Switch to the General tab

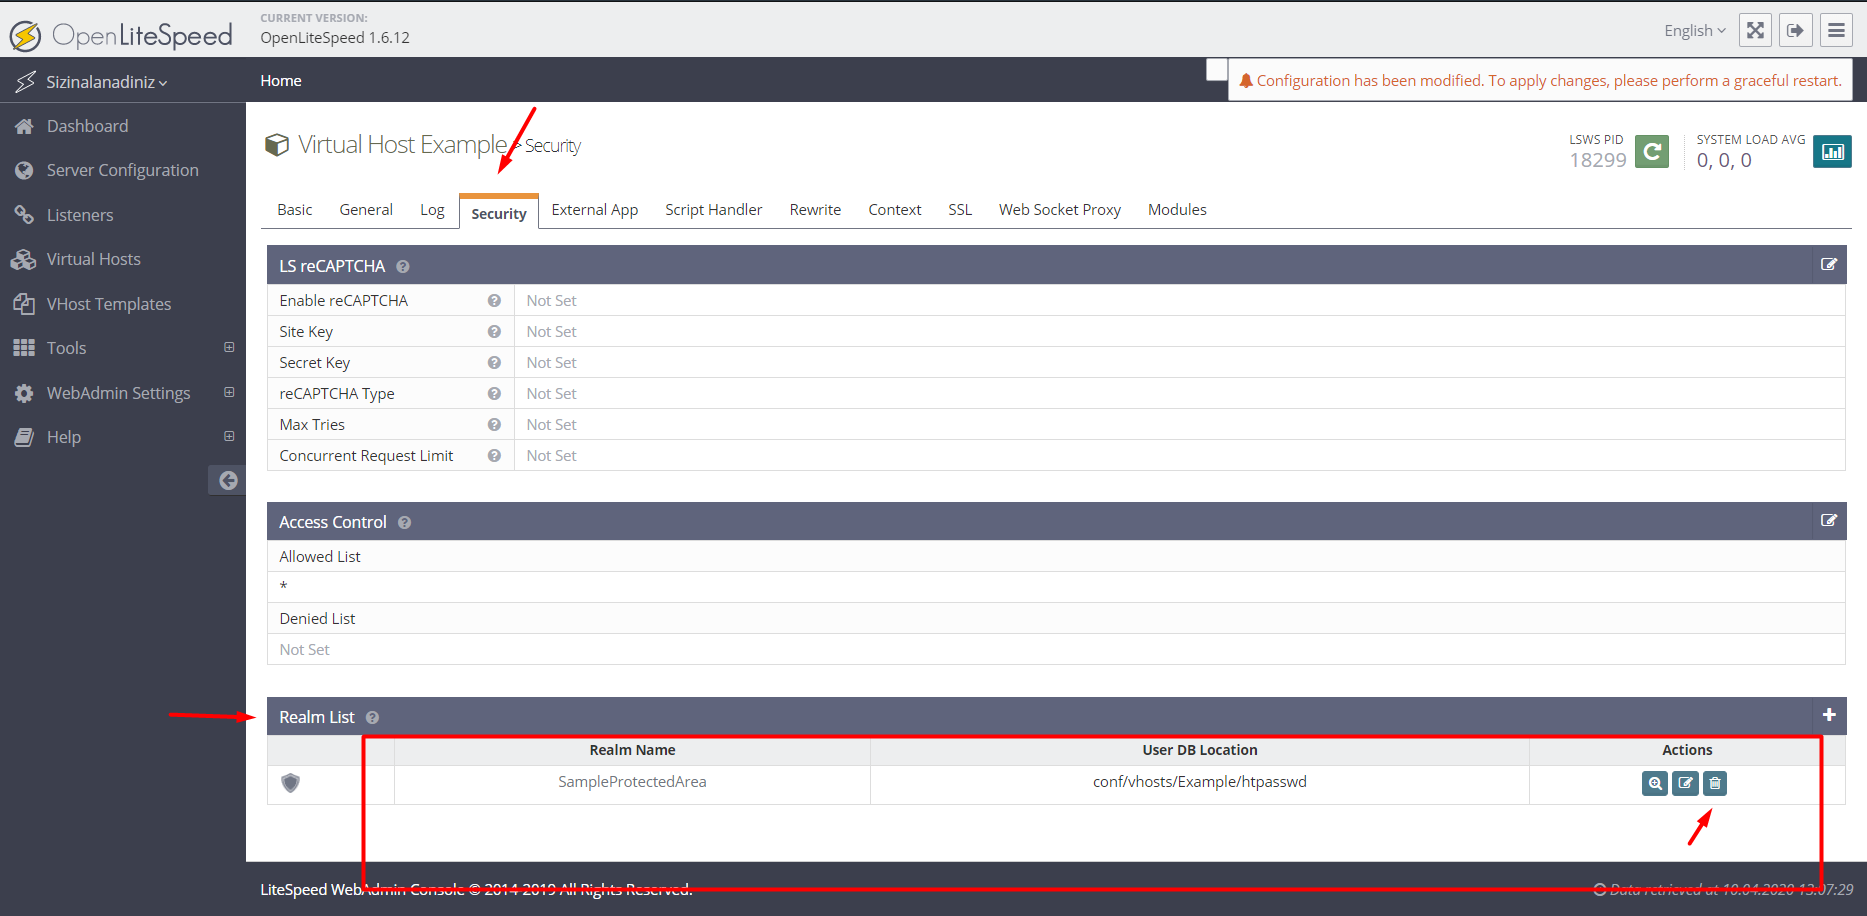point(366,210)
